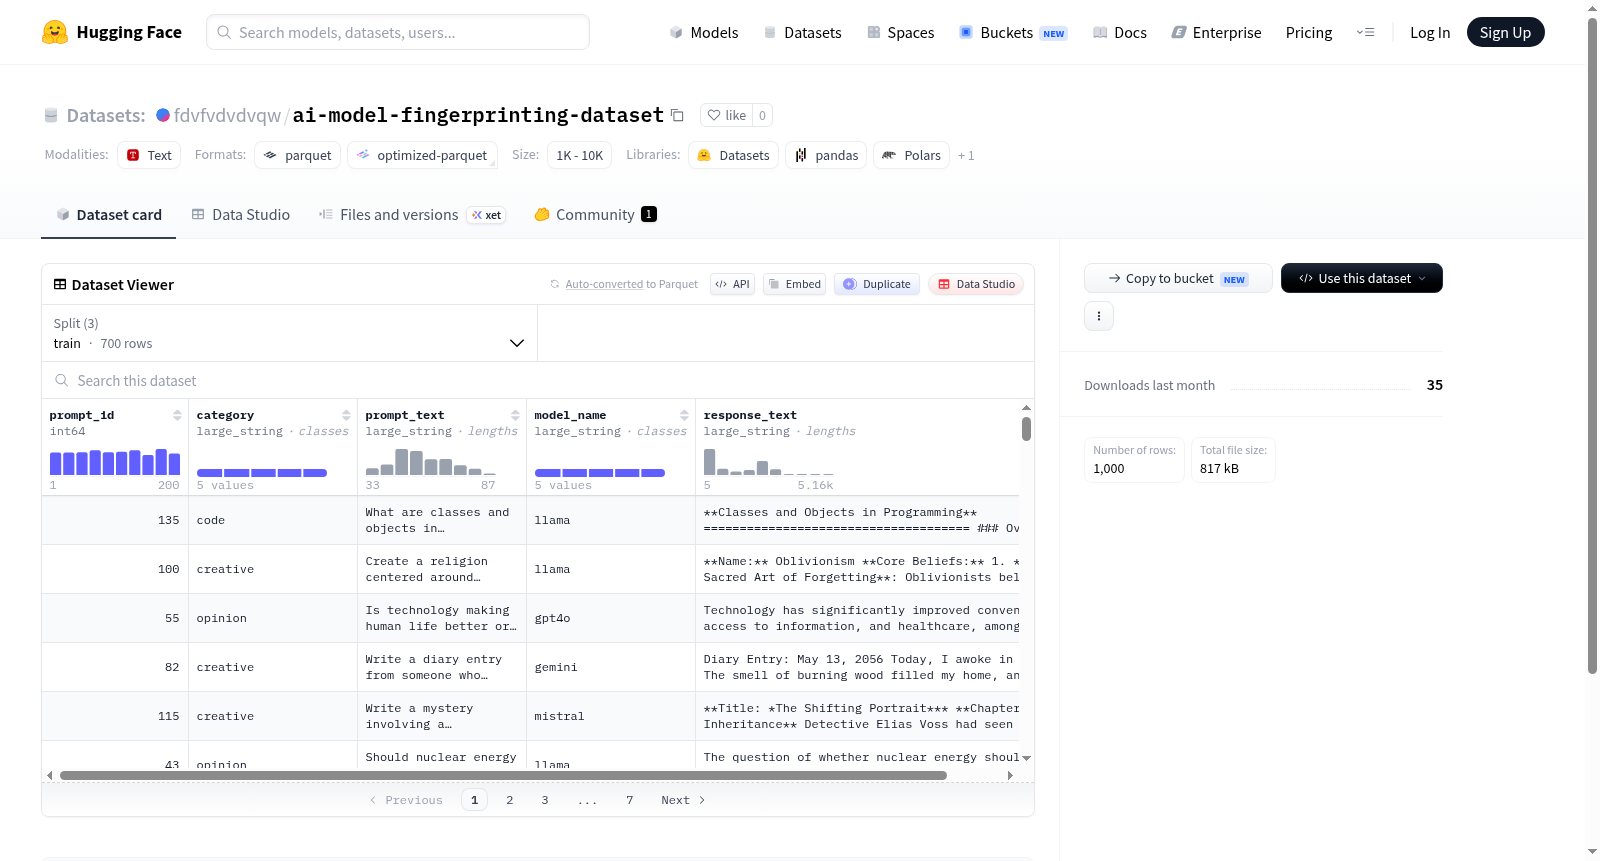Open fdvfvdvdvqw user profile link
The height and width of the screenshot is (861, 1600).
coord(227,115)
